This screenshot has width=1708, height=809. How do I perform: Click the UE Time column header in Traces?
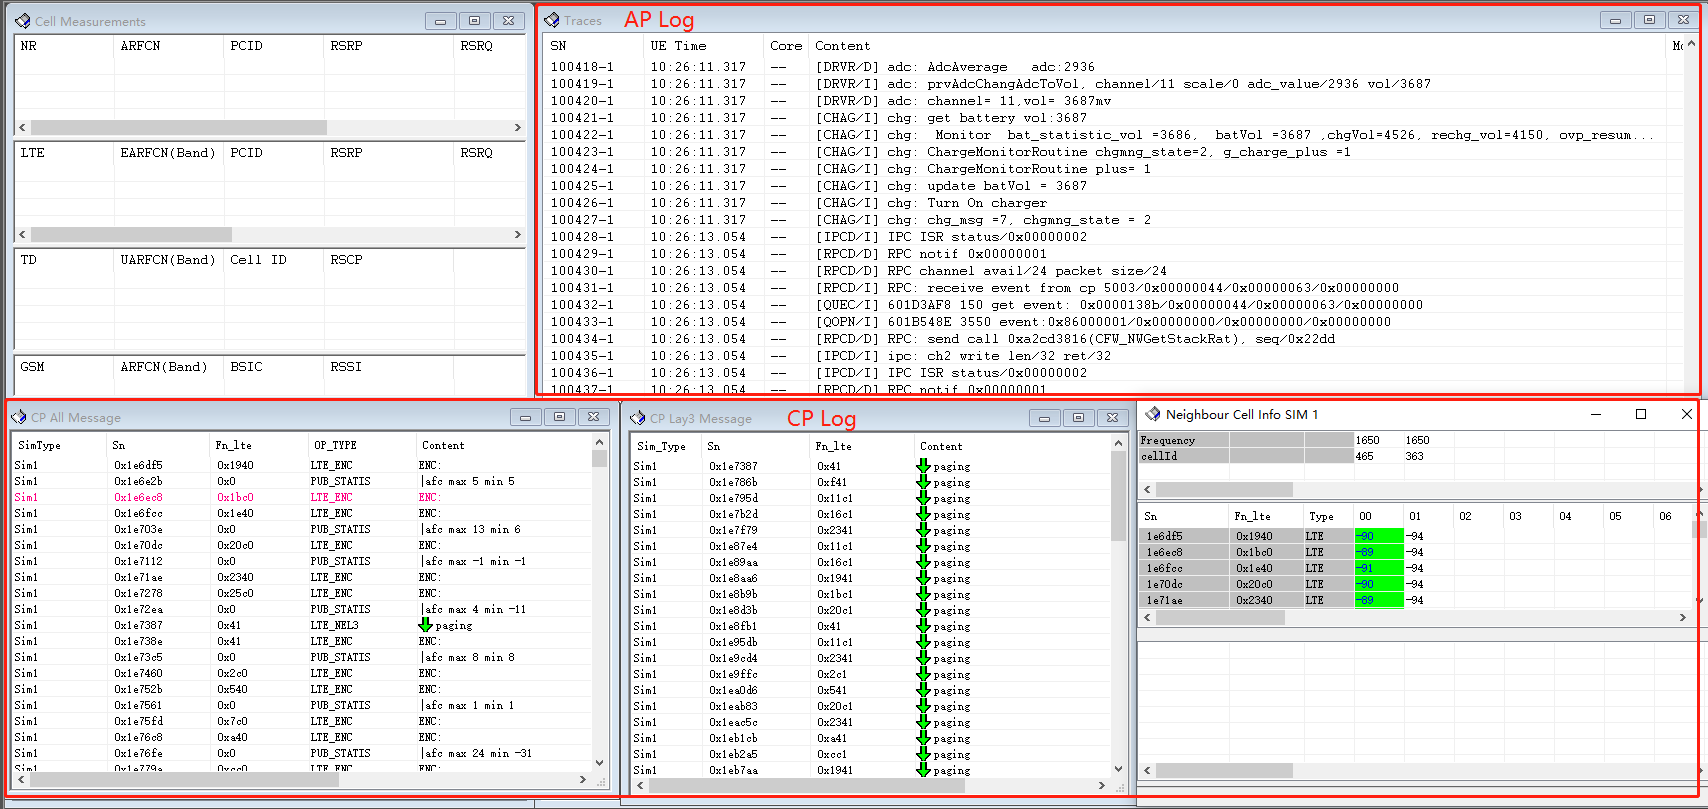[x=678, y=46]
